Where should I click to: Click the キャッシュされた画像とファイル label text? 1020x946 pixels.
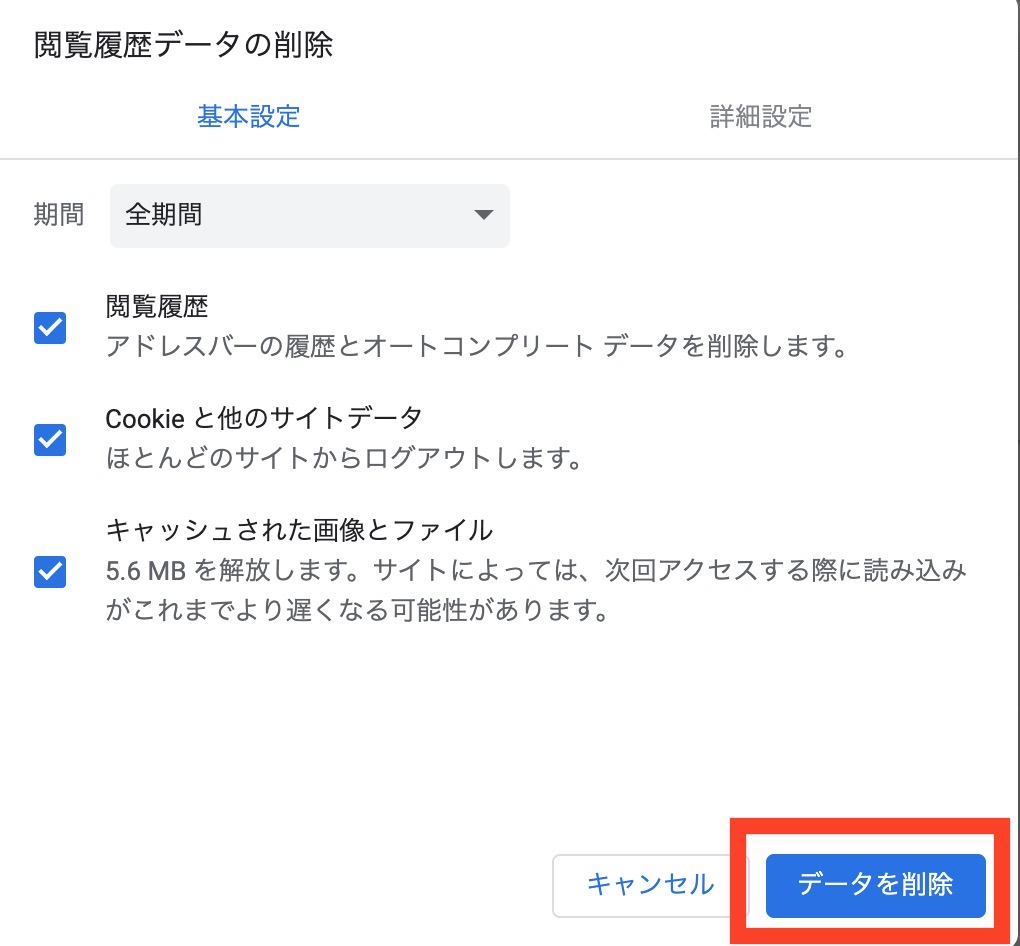(299, 529)
